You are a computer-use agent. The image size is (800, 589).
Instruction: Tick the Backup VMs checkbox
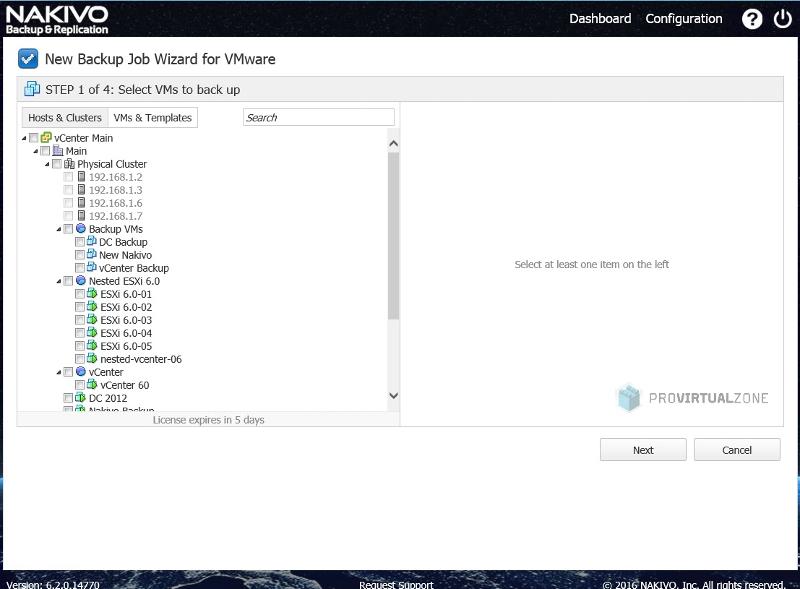coord(68,229)
